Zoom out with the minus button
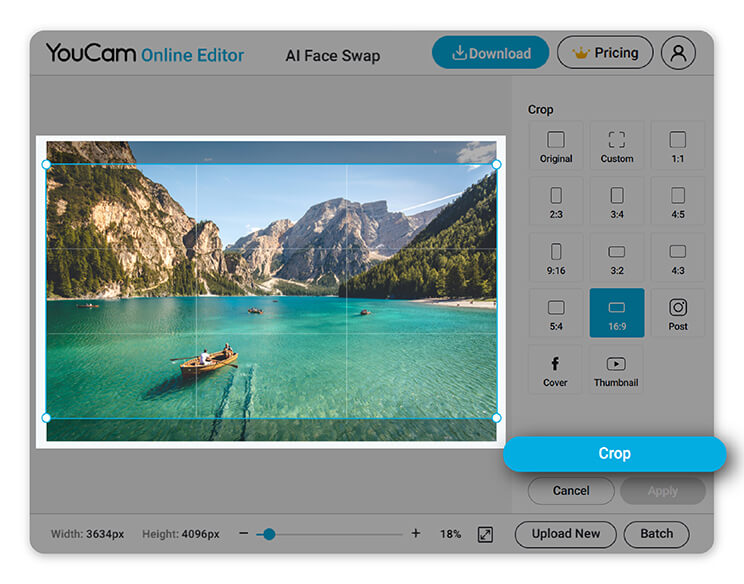 click(244, 533)
